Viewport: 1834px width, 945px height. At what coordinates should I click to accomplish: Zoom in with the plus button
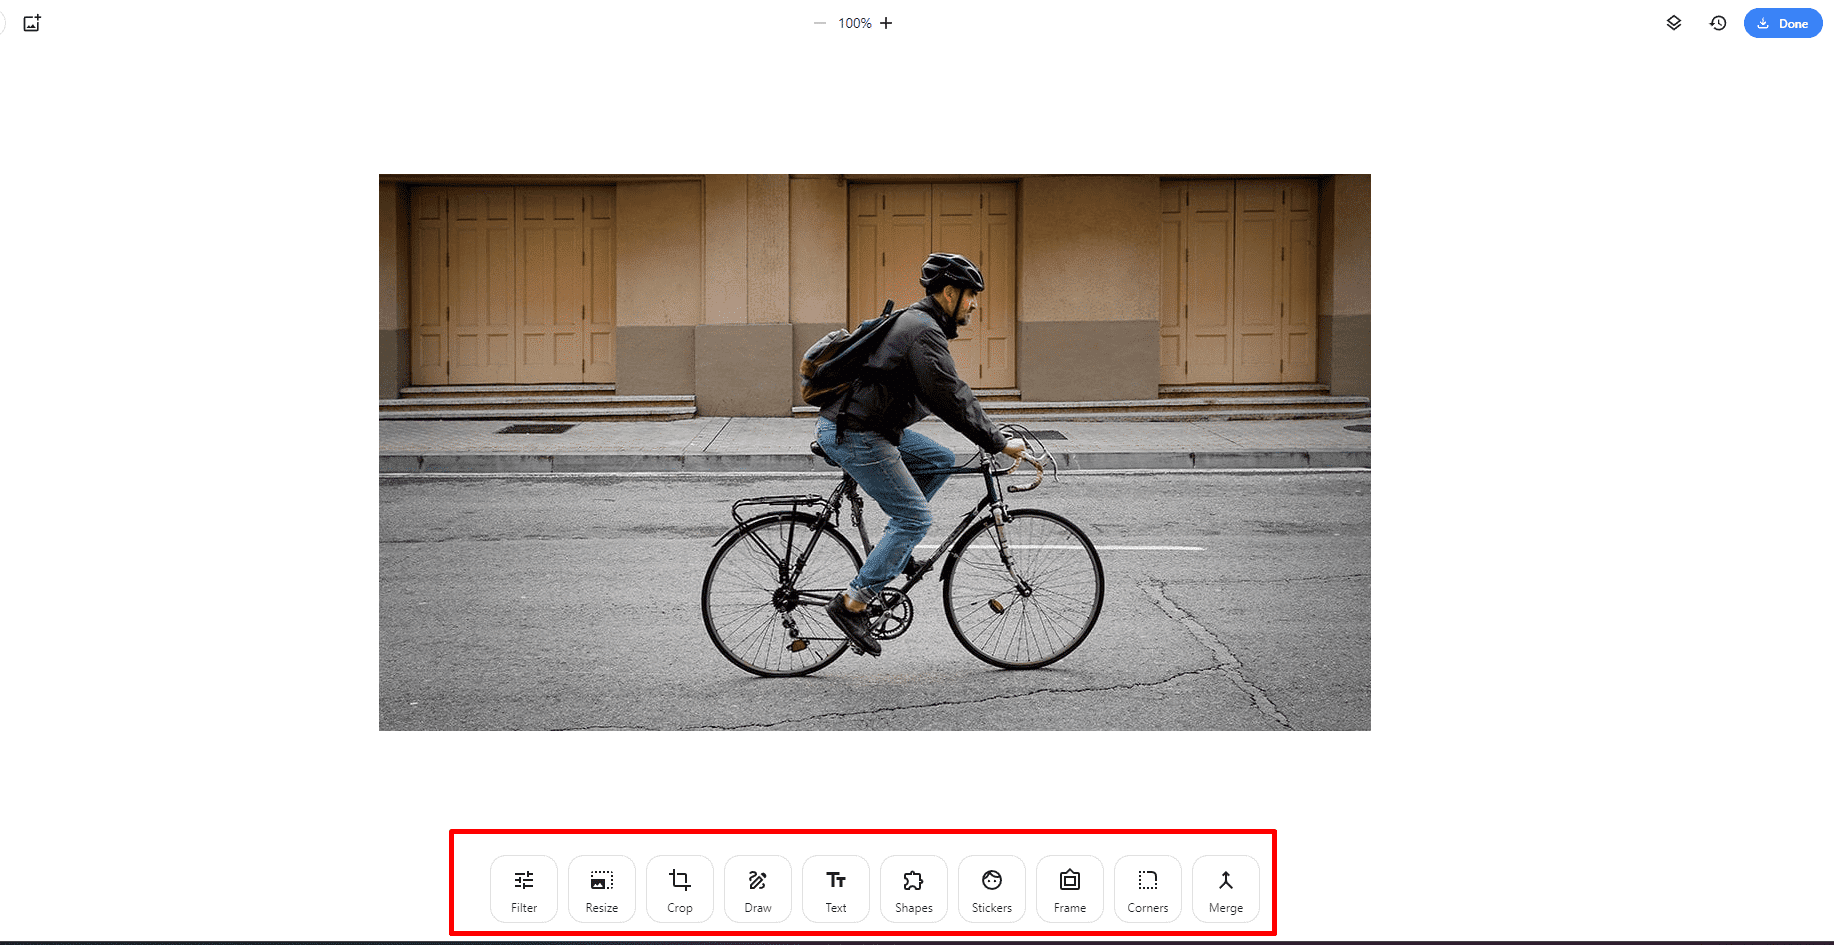tap(886, 23)
